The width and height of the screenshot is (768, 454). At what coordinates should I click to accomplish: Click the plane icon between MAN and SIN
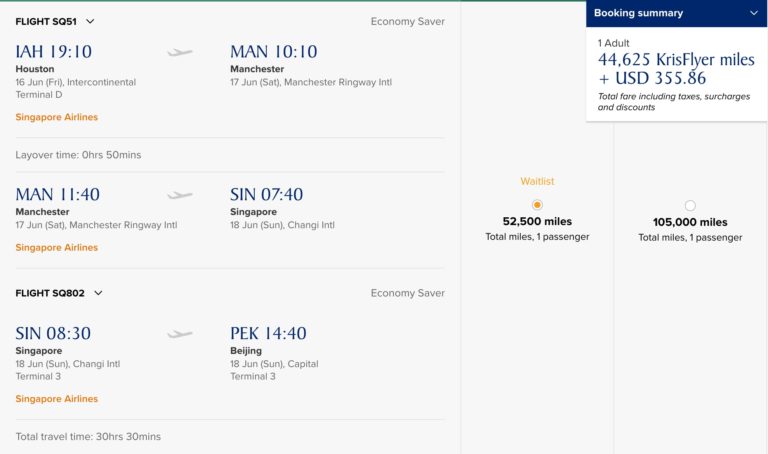click(180, 195)
